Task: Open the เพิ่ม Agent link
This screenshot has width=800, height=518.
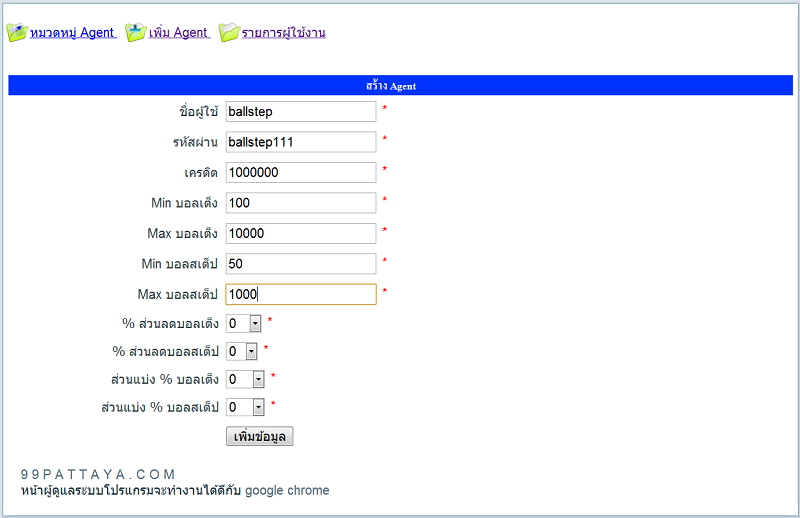Action: click(x=178, y=33)
